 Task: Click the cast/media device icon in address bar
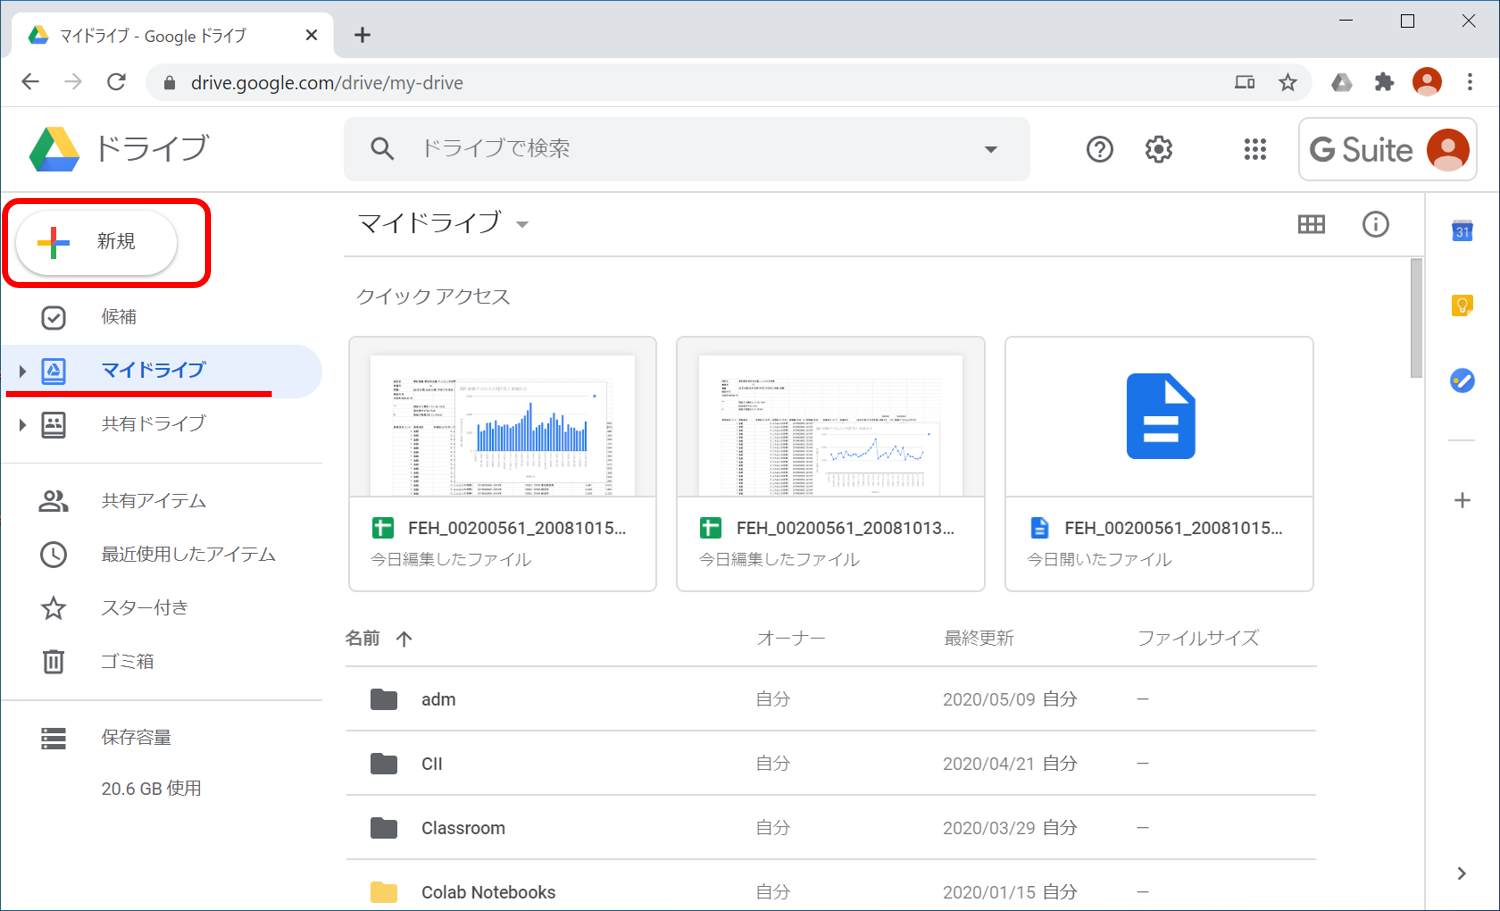(1245, 82)
